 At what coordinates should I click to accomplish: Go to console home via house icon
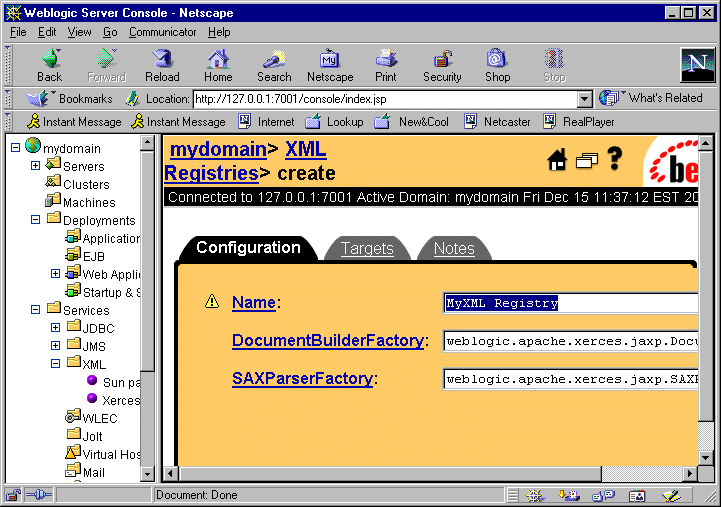(557, 160)
